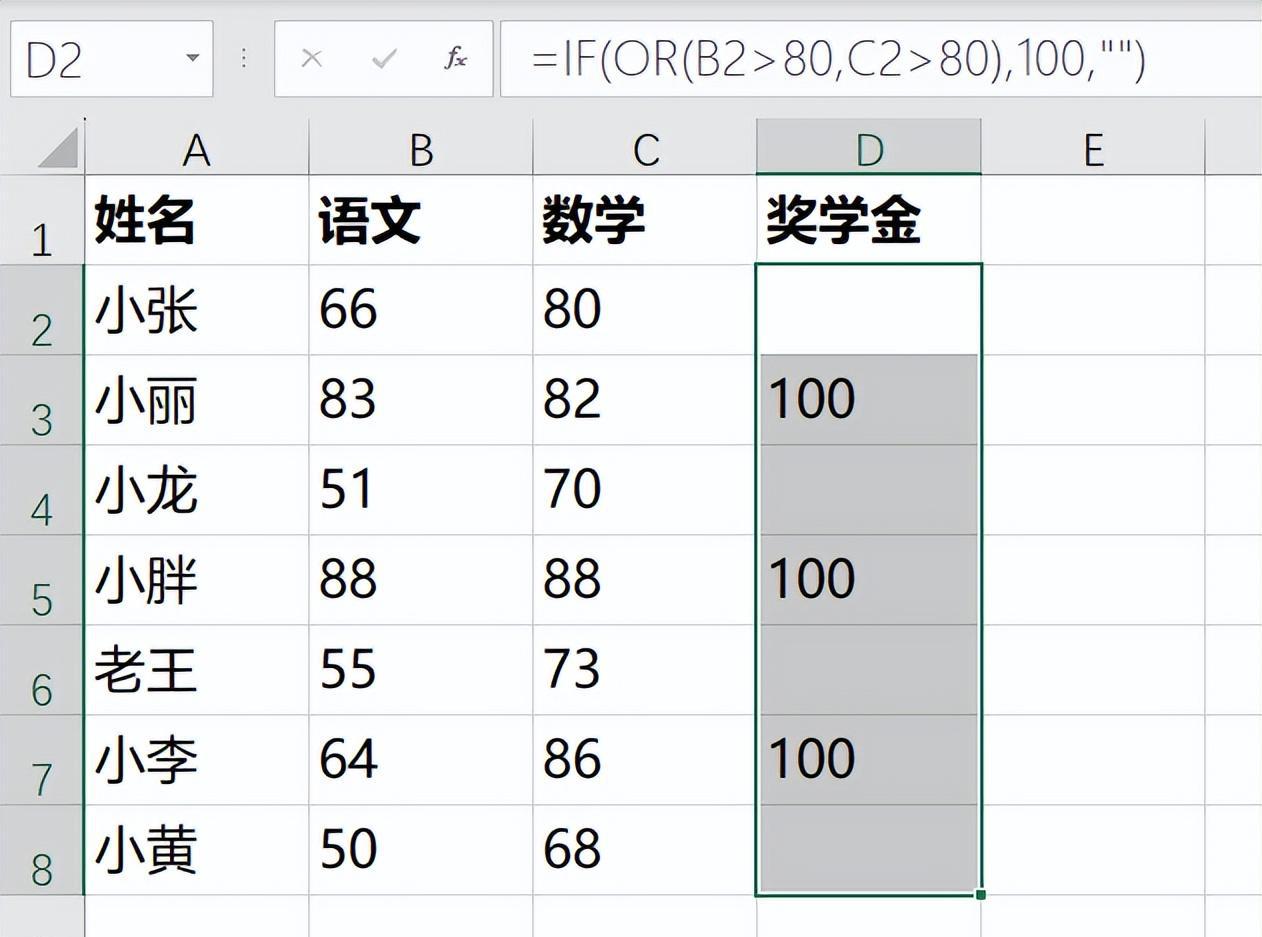The height and width of the screenshot is (937, 1262).
Task: Click the empty active cell D2
Action: click(x=869, y=310)
